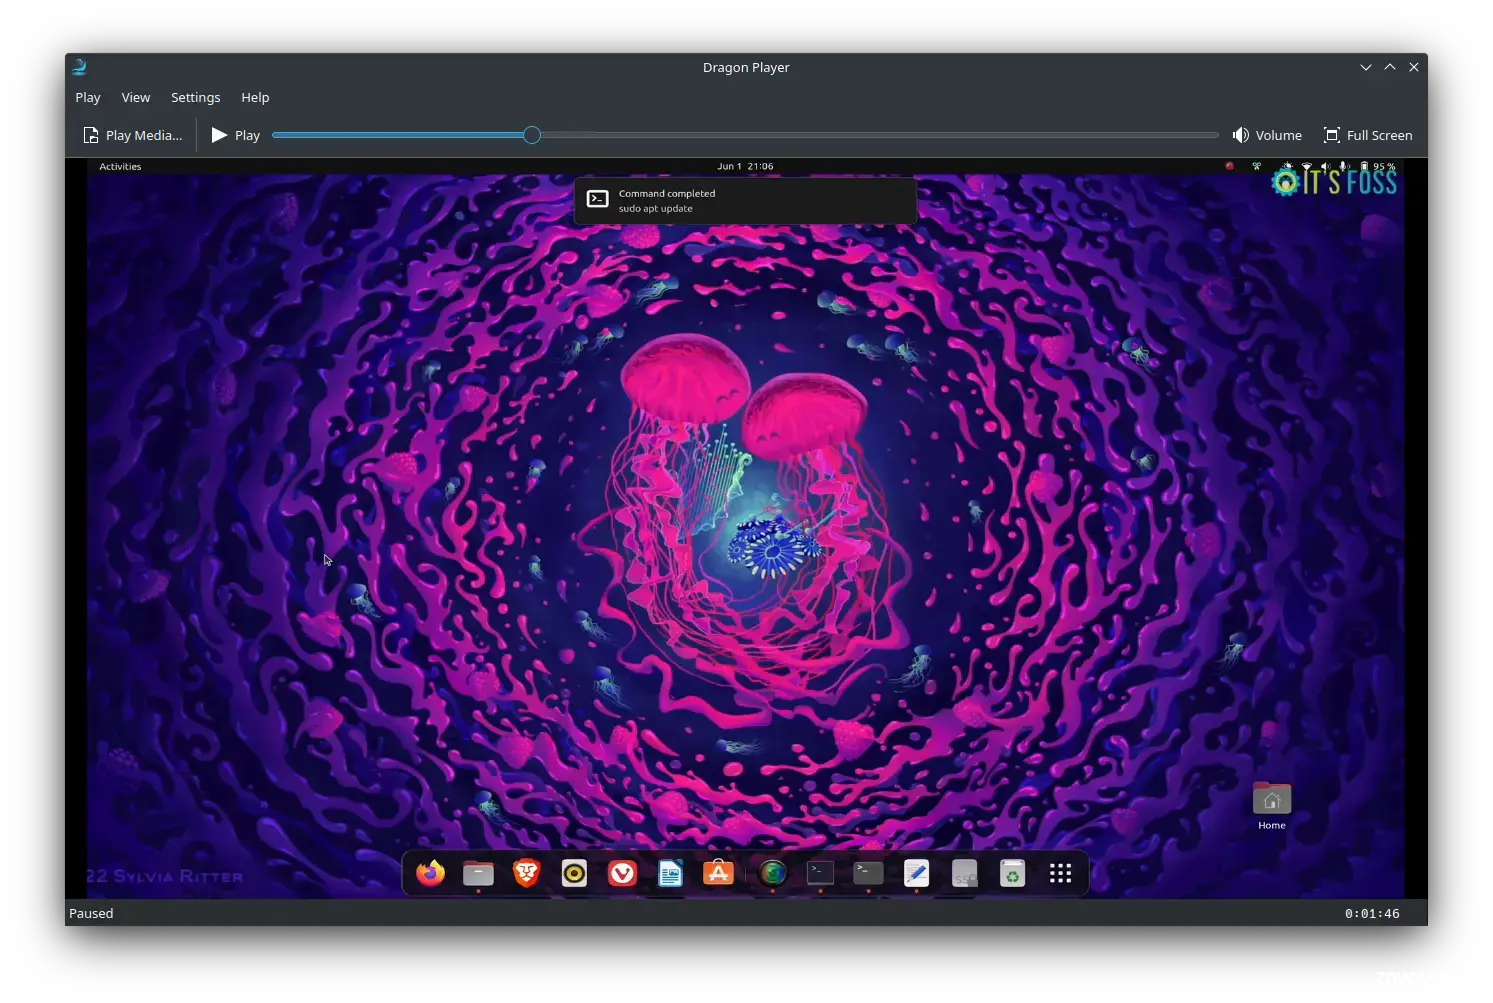The height and width of the screenshot is (1003, 1493).
Task: Click Ubuntu Software icon in the video dock
Action: point(718,873)
